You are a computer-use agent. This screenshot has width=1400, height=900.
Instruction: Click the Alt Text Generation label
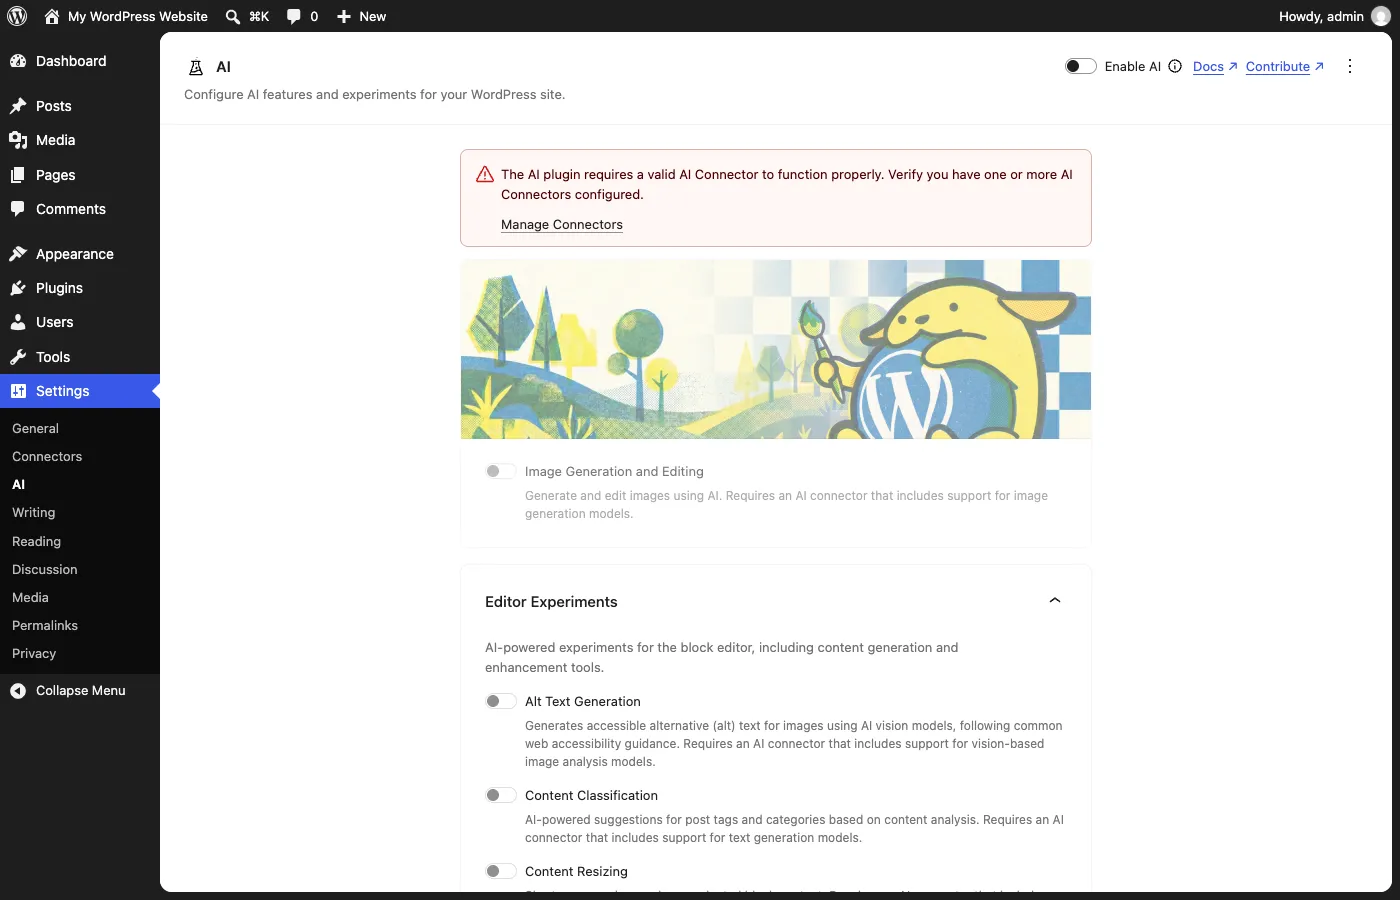[x=583, y=702]
